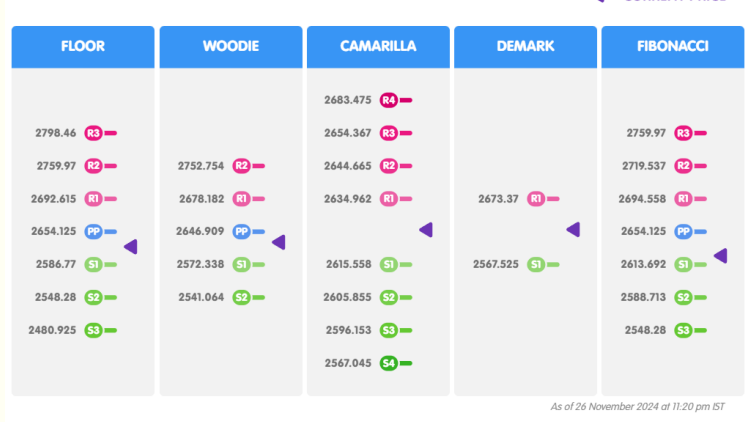This screenshot has width=750, height=422.
Task: Click the Floor pivot point value 2654.125
Action: (x=56, y=231)
